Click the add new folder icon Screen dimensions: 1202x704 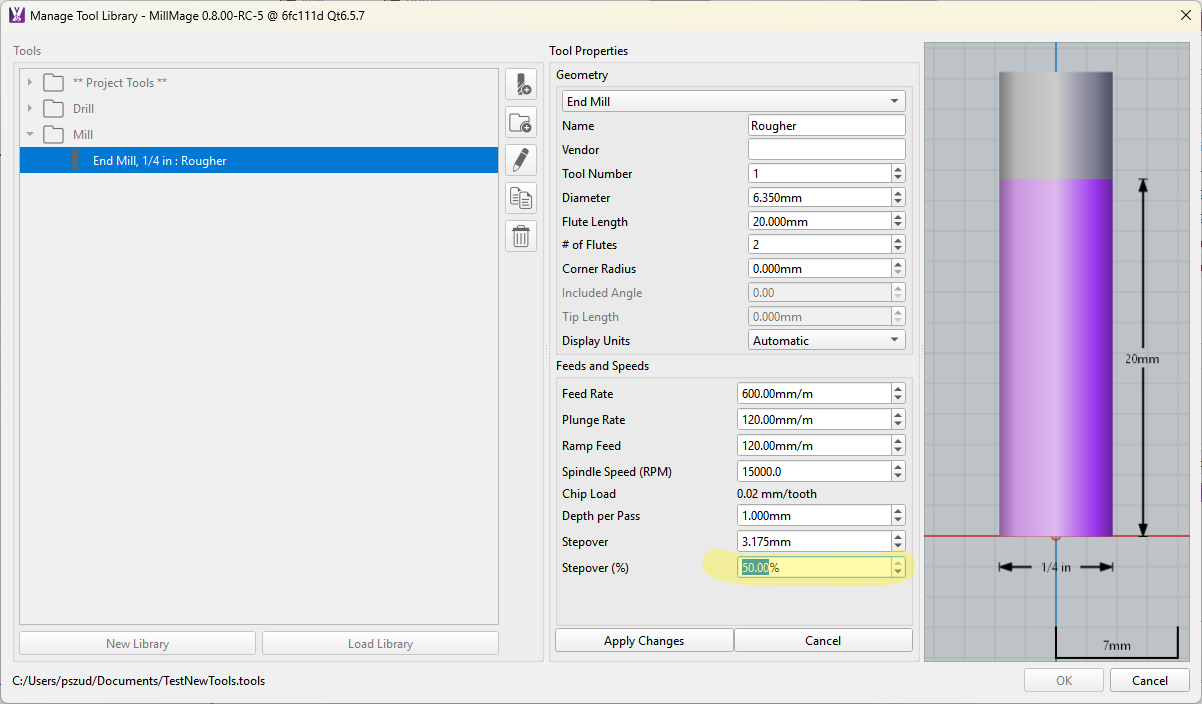point(521,123)
